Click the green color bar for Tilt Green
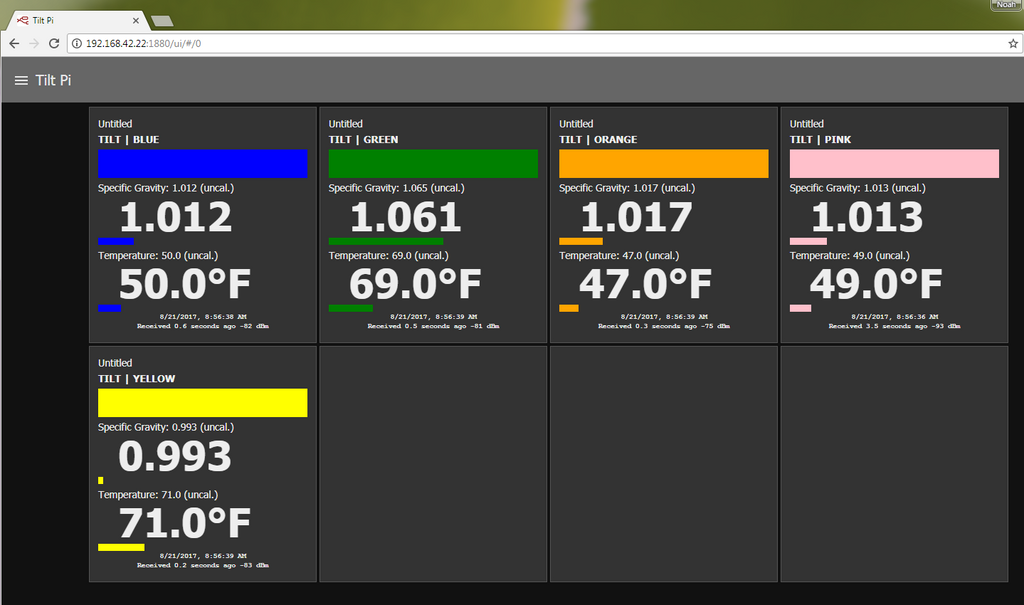This screenshot has height=605, width=1024. point(433,164)
